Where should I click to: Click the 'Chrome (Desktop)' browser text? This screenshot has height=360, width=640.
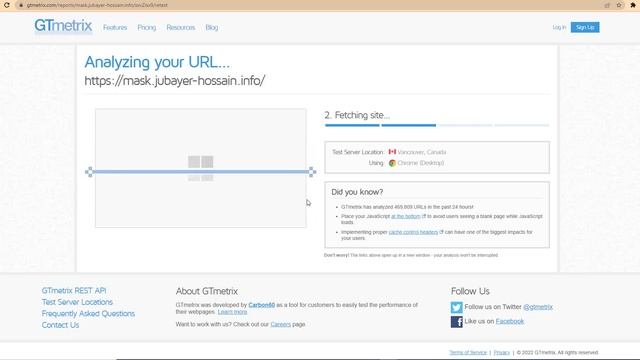[x=420, y=163]
